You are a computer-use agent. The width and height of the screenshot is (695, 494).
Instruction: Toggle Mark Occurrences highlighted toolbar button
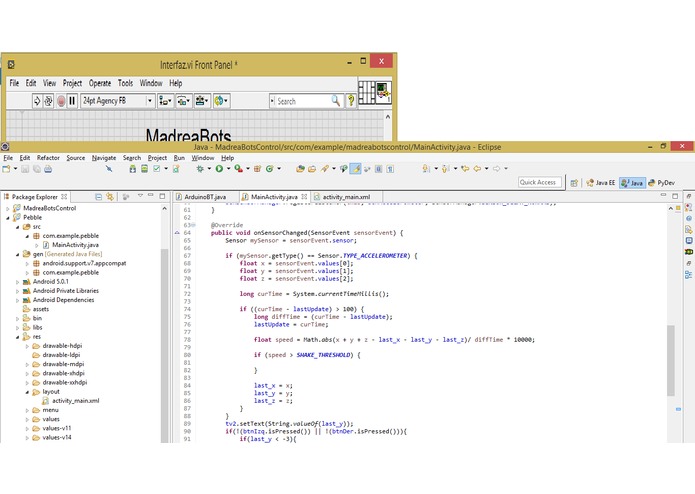(355, 169)
